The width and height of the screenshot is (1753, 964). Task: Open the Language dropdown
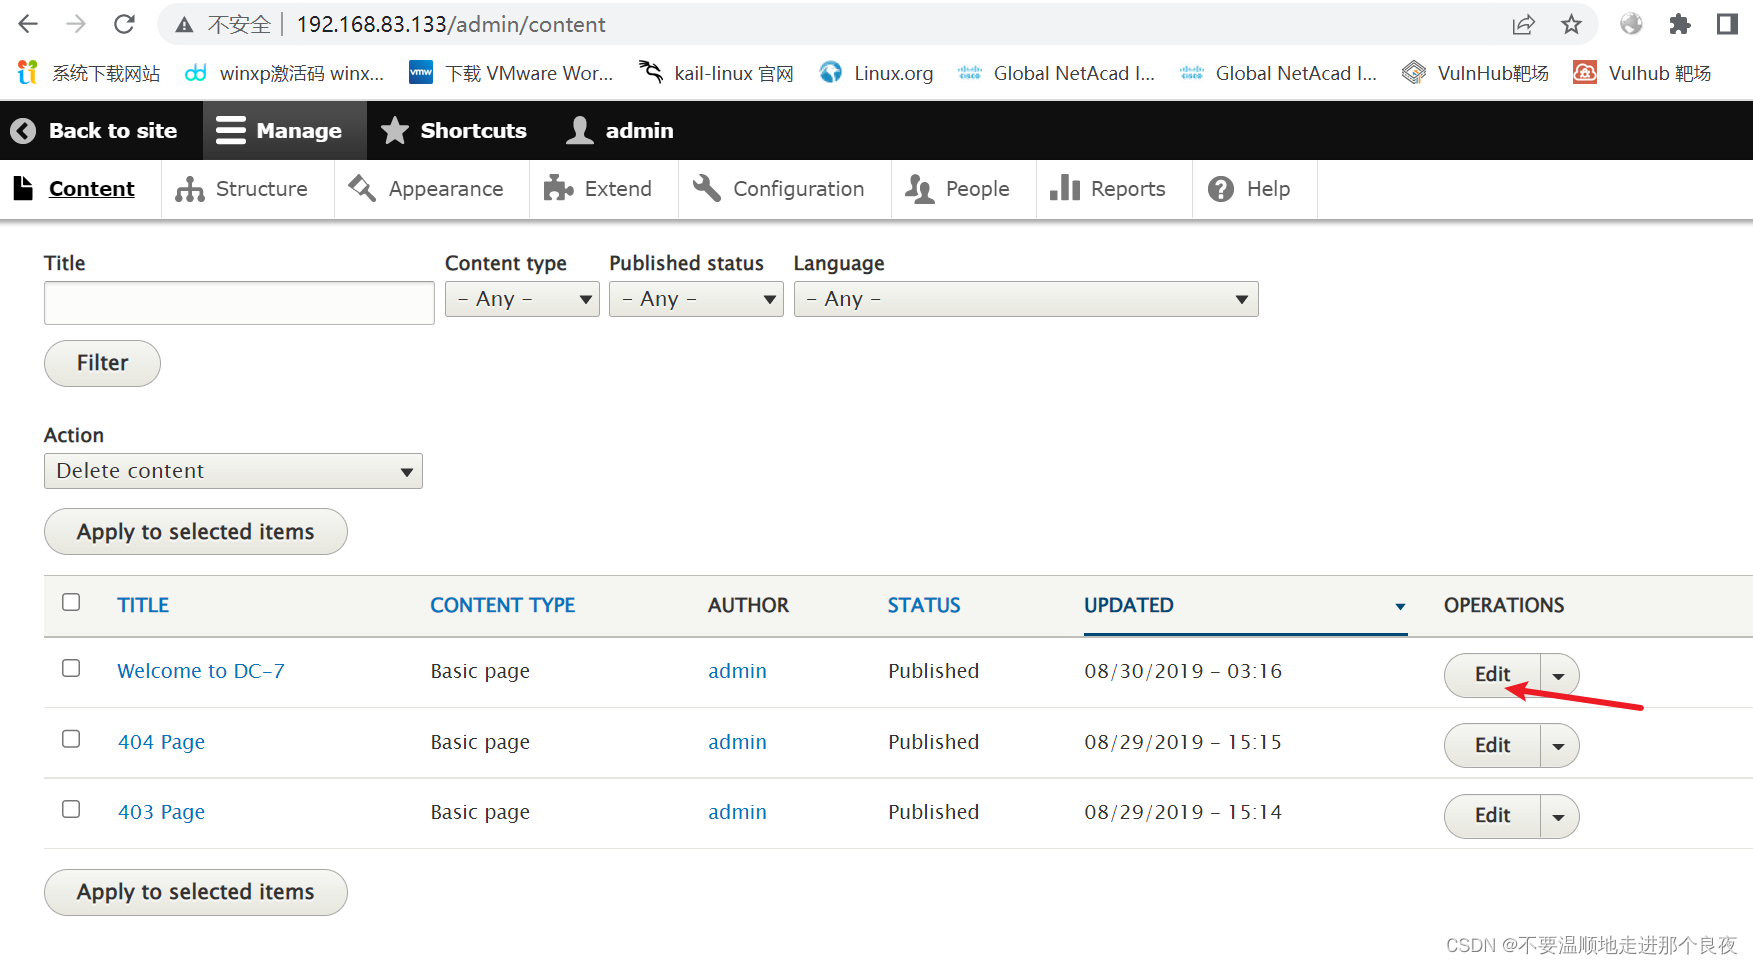[x=1026, y=299]
